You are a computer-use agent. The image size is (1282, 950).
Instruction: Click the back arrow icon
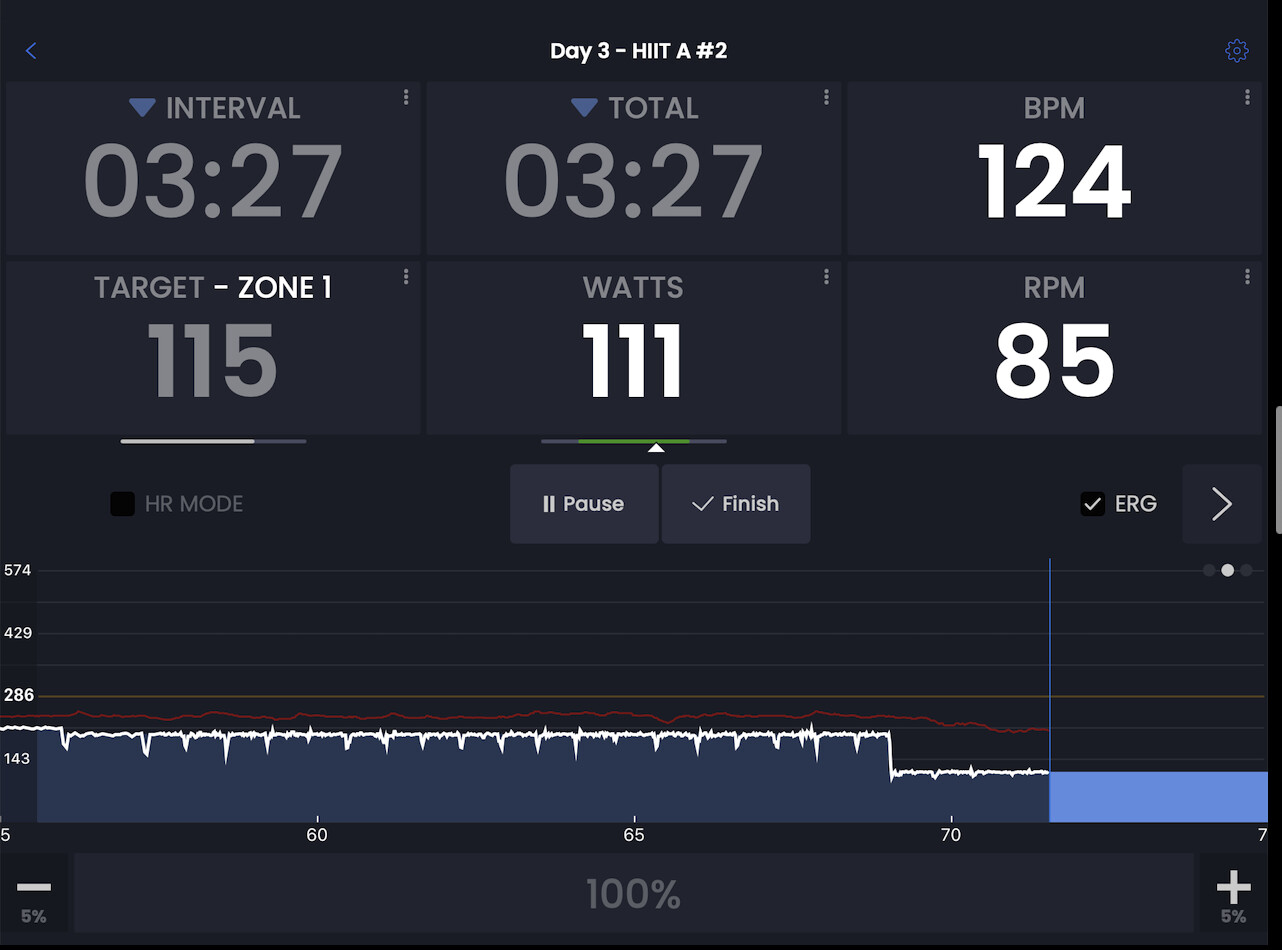31,51
